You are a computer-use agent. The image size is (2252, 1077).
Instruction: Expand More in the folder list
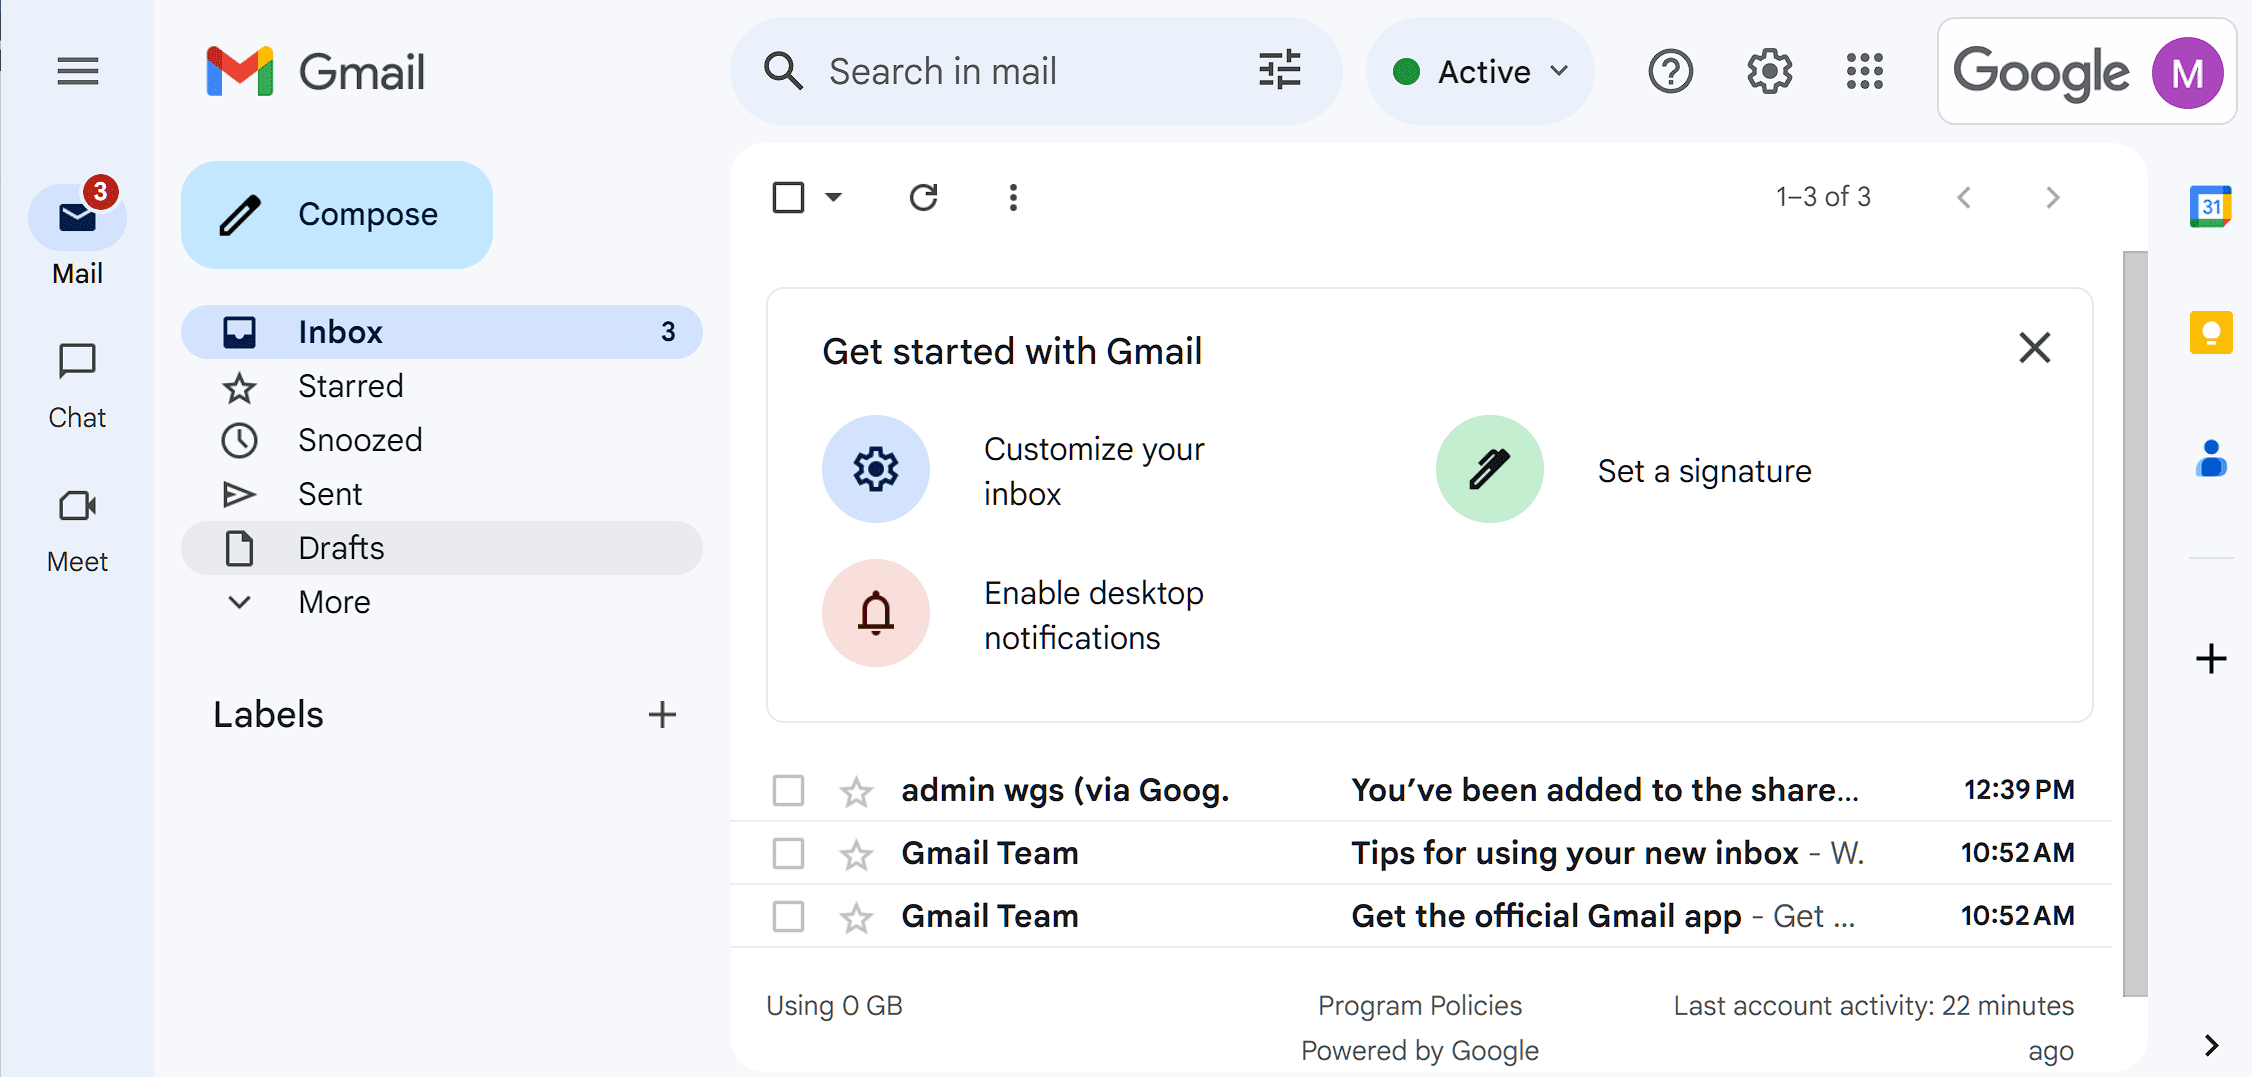pyautogui.click(x=334, y=602)
